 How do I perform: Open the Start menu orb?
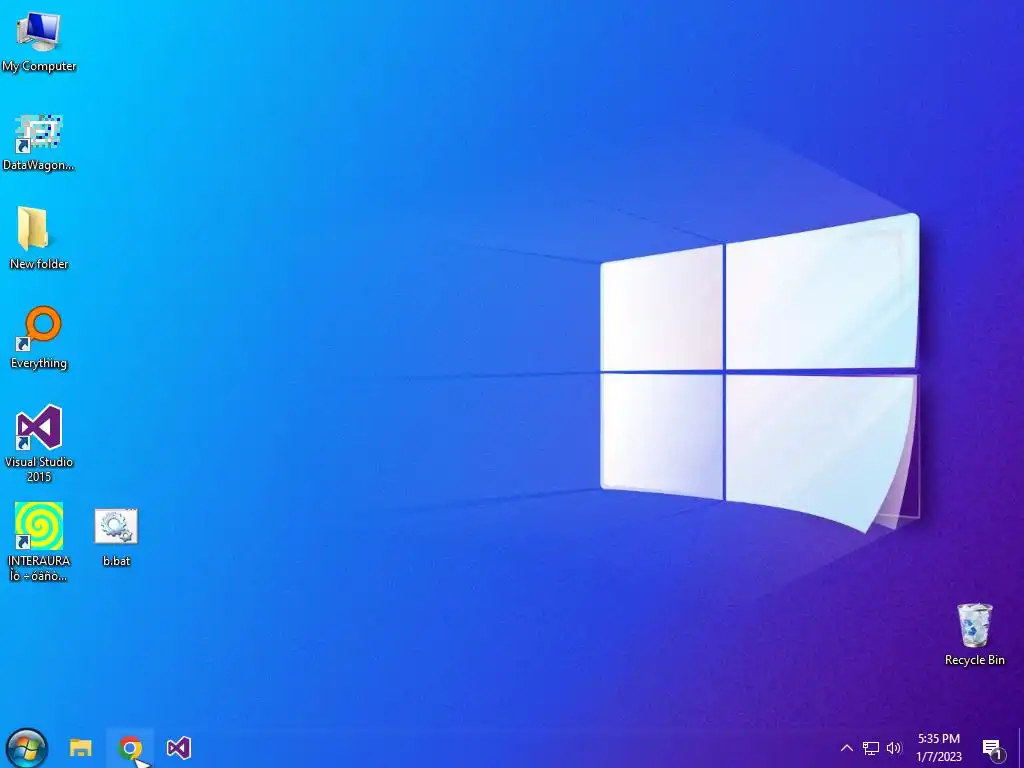coord(27,748)
